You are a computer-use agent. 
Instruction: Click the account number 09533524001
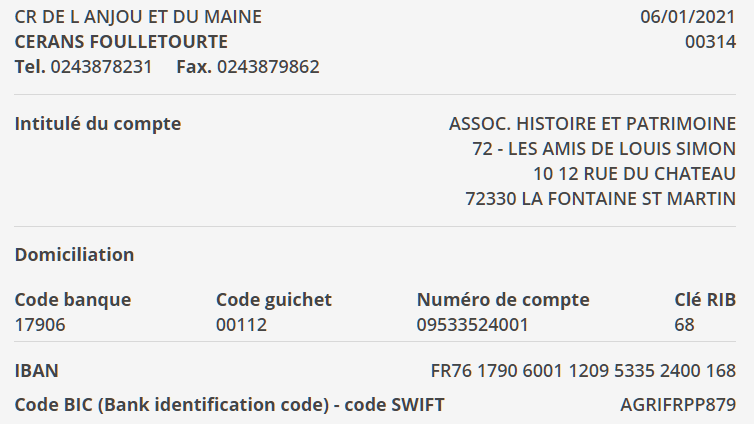point(472,325)
